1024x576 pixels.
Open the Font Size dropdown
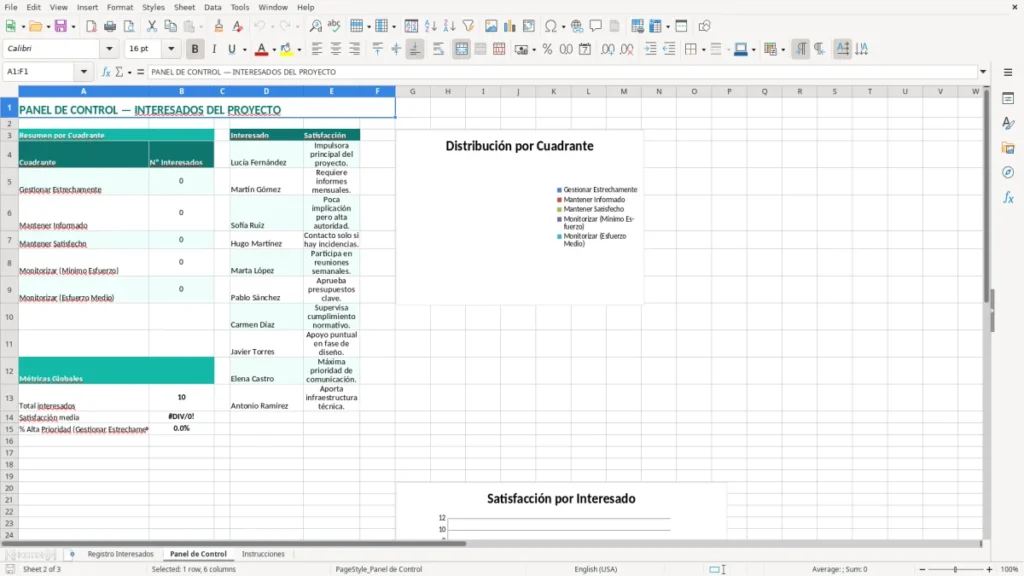171,48
